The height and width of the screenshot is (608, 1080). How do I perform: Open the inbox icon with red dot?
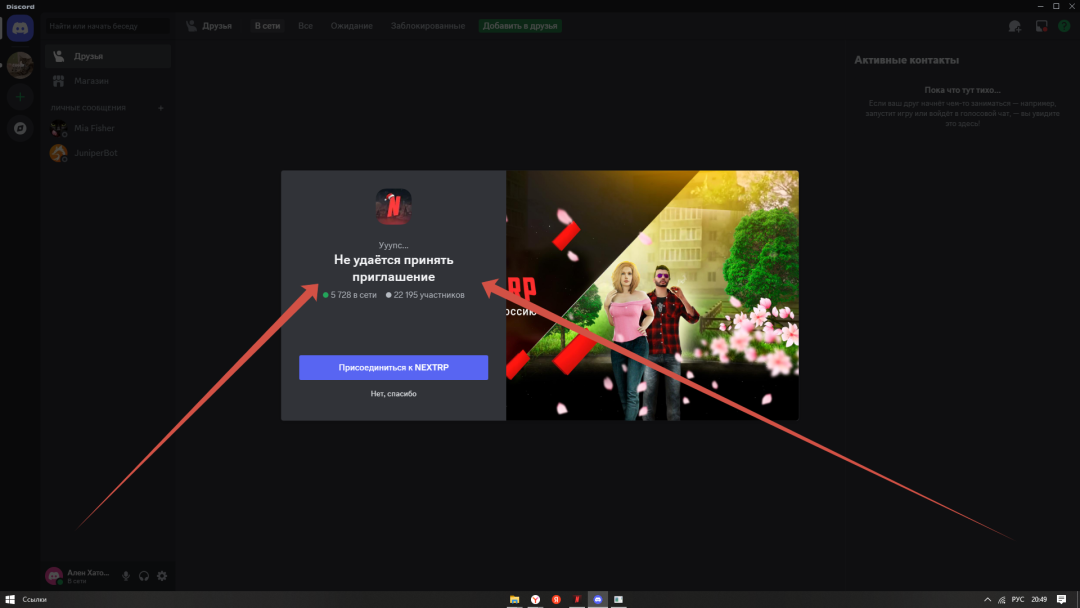(x=1041, y=26)
